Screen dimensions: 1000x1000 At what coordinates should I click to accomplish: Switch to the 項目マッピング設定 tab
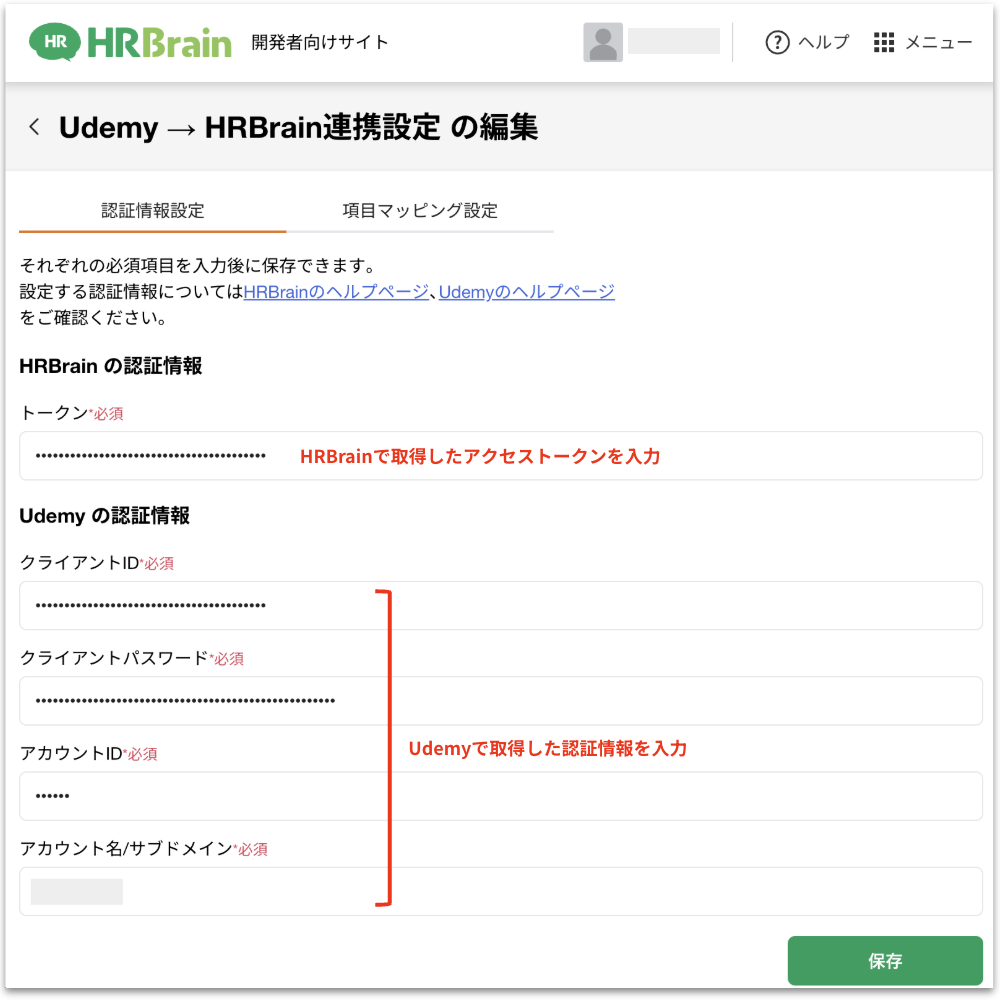[420, 211]
